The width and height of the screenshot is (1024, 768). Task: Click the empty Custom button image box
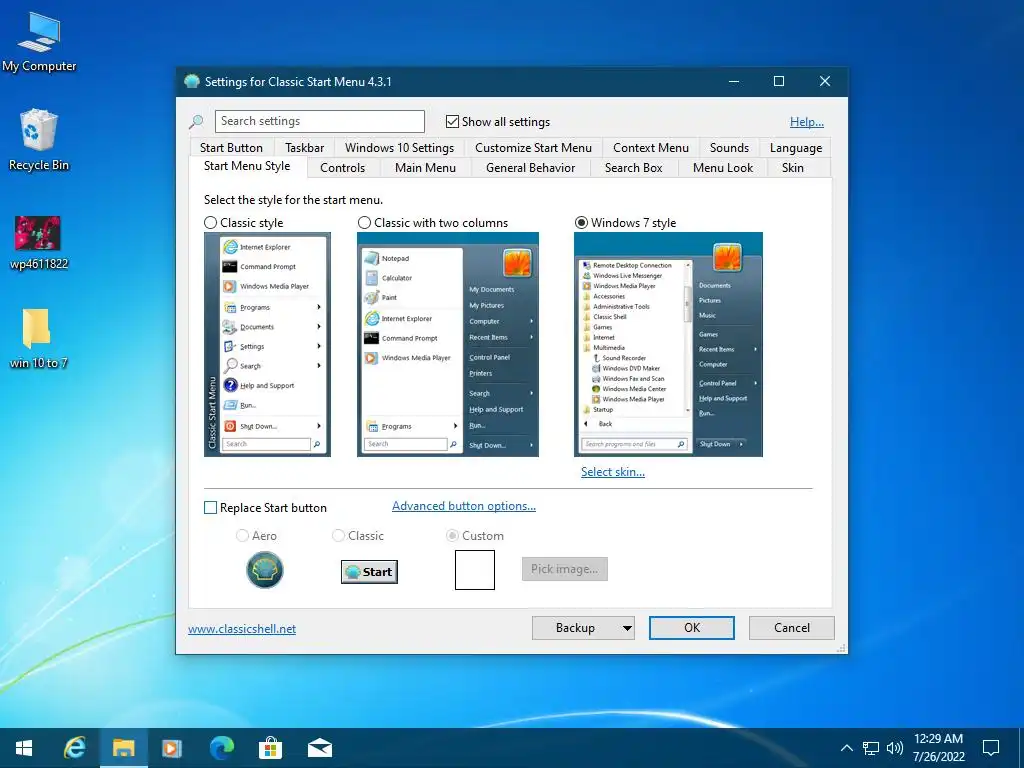tap(475, 569)
